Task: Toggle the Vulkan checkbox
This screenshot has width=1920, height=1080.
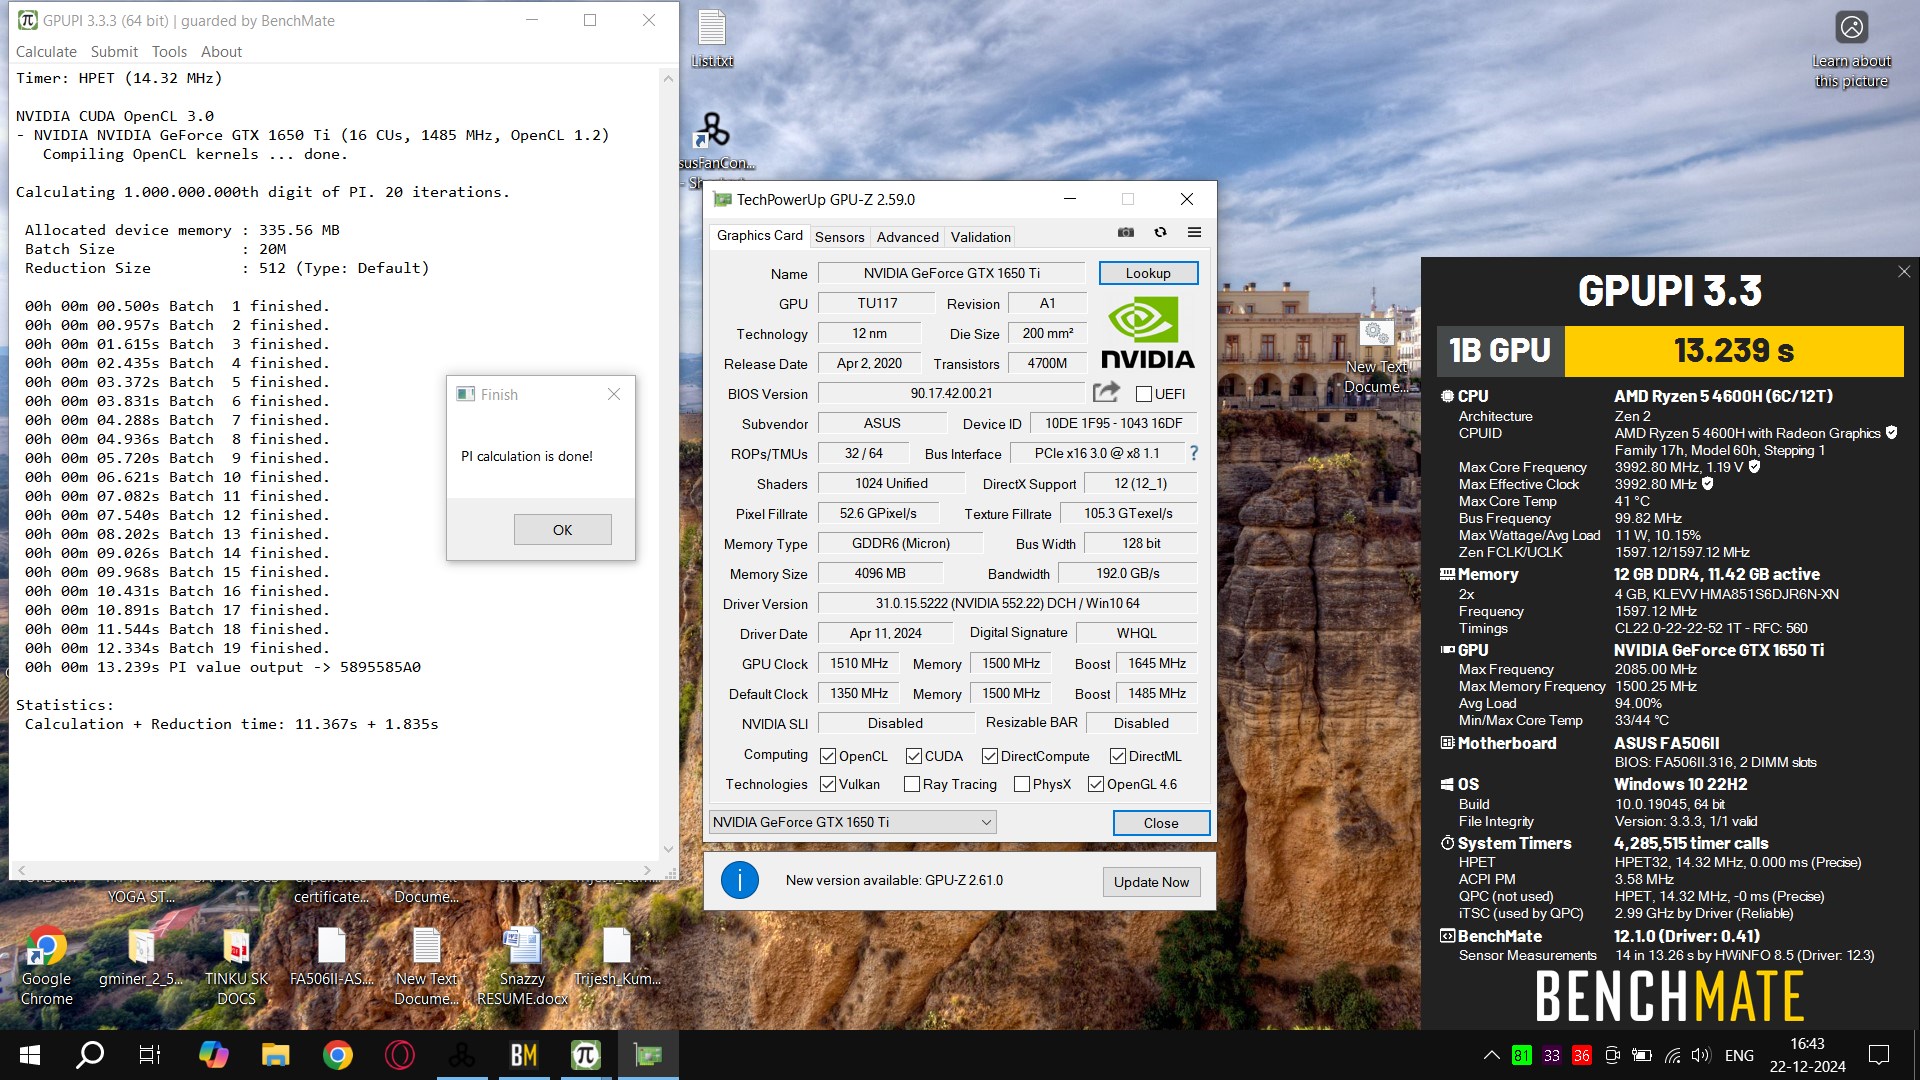Action: [x=828, y=784]
